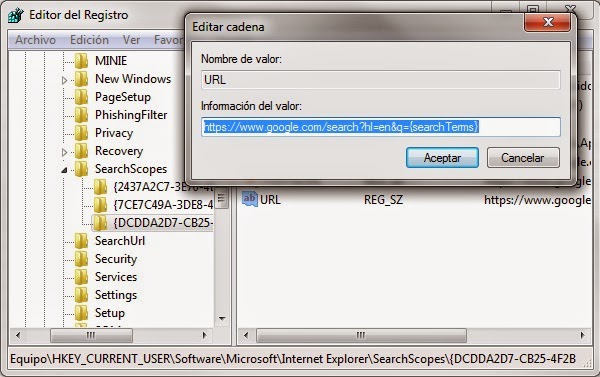This screenshot has width=600, height=377.
Task: Click tree pane vertical scrollbar thumb
Action: pos(222,198)
